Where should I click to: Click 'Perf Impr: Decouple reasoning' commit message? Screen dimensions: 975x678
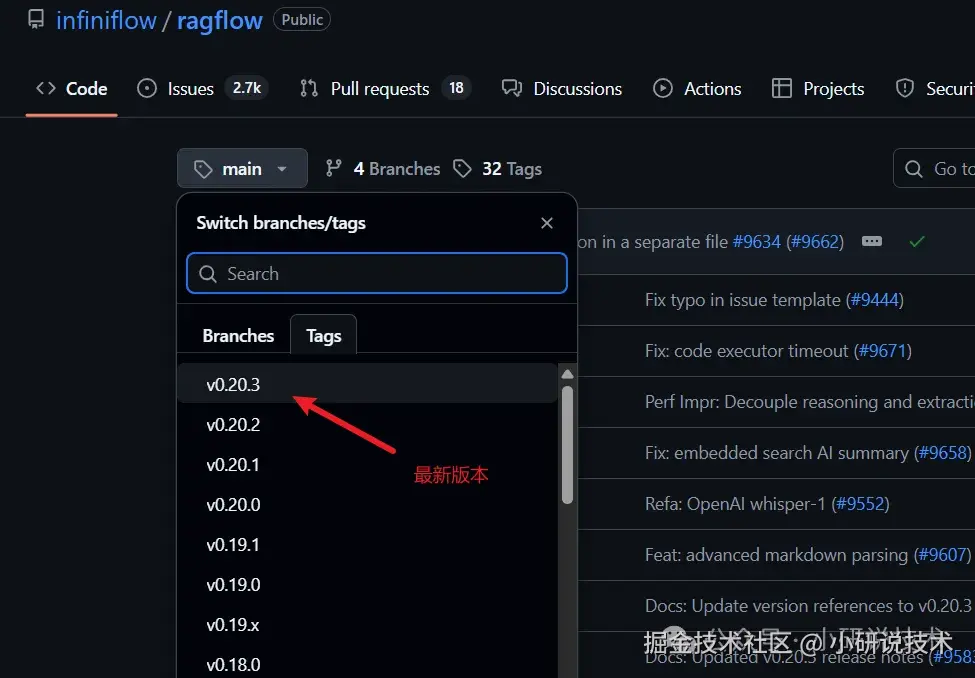click(810, 402)
